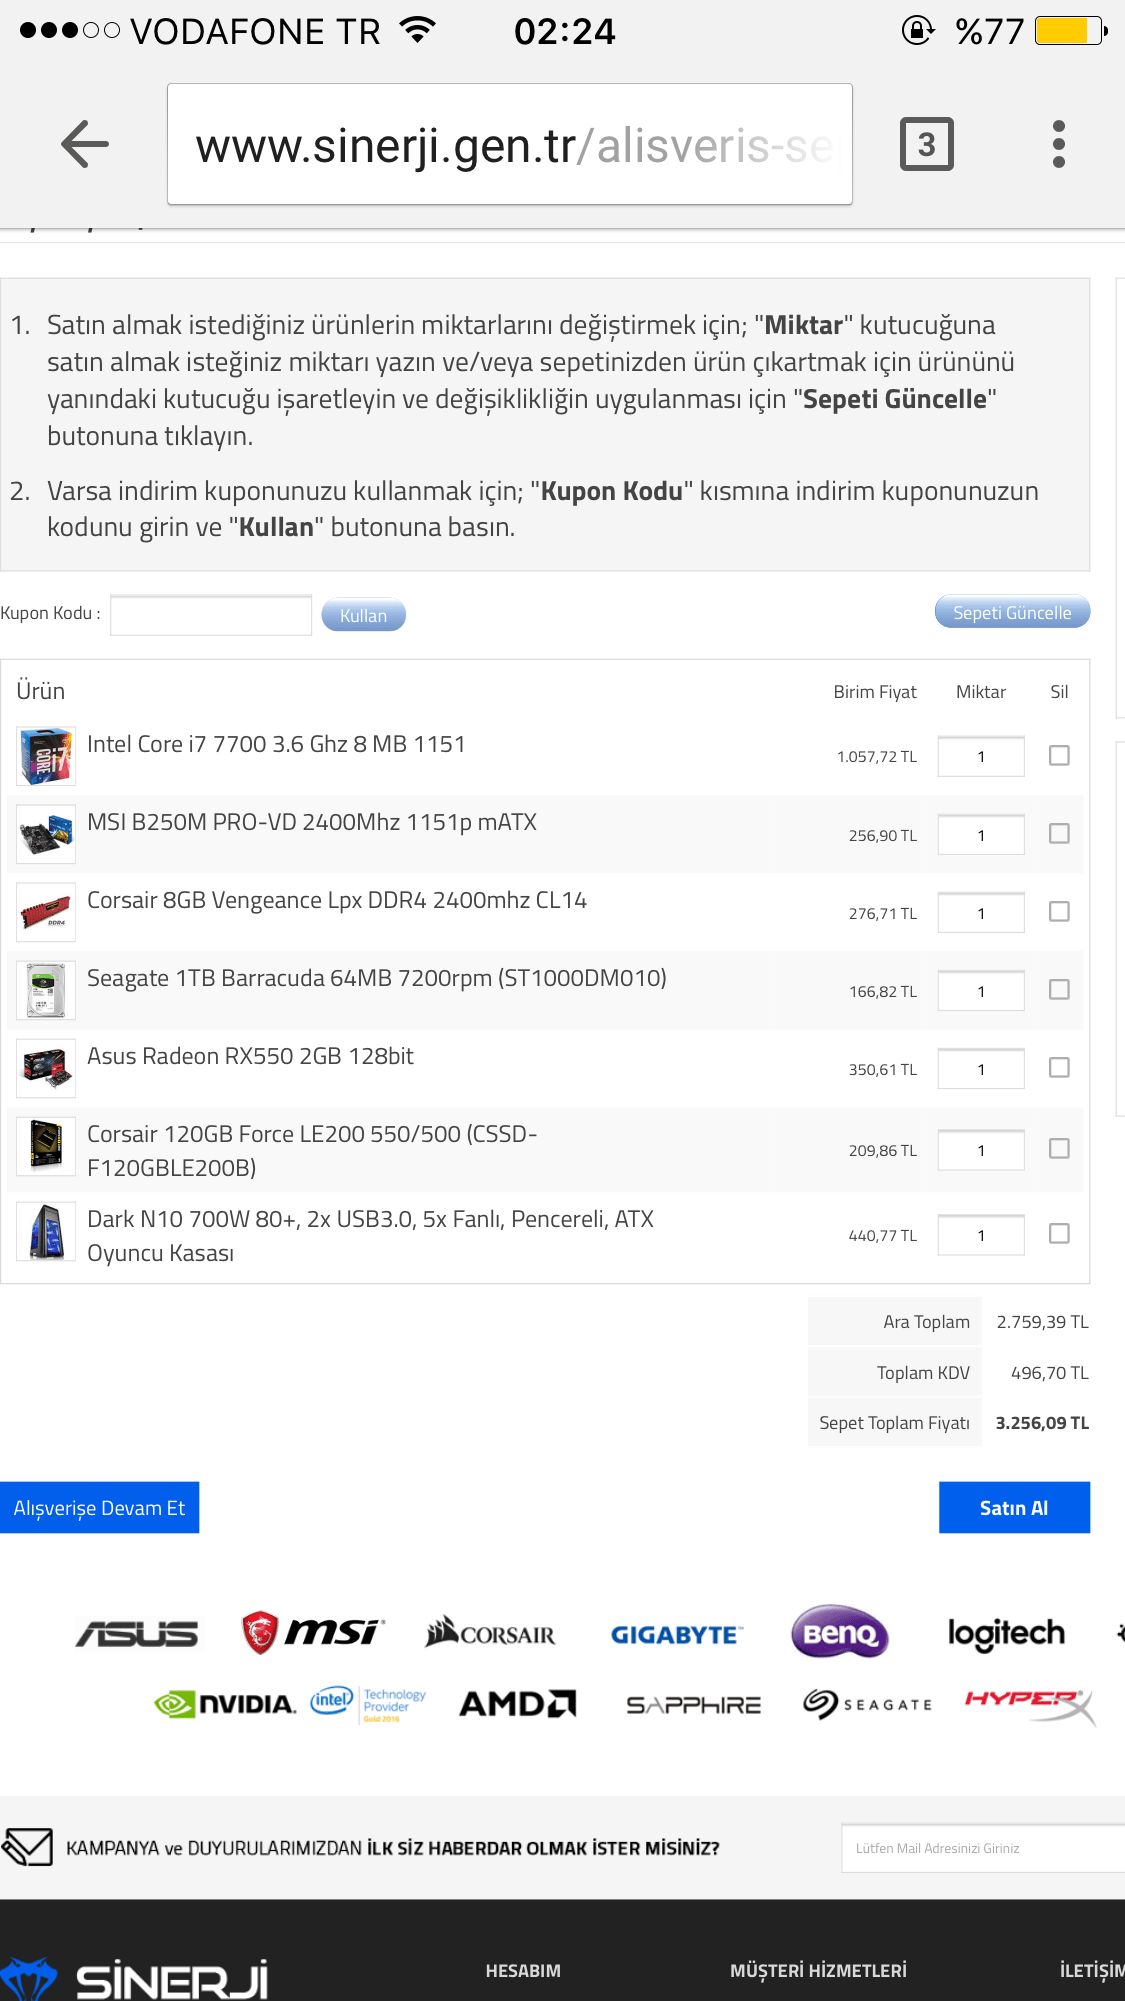Click quantity field for MSI B250M motherboard

981,835
